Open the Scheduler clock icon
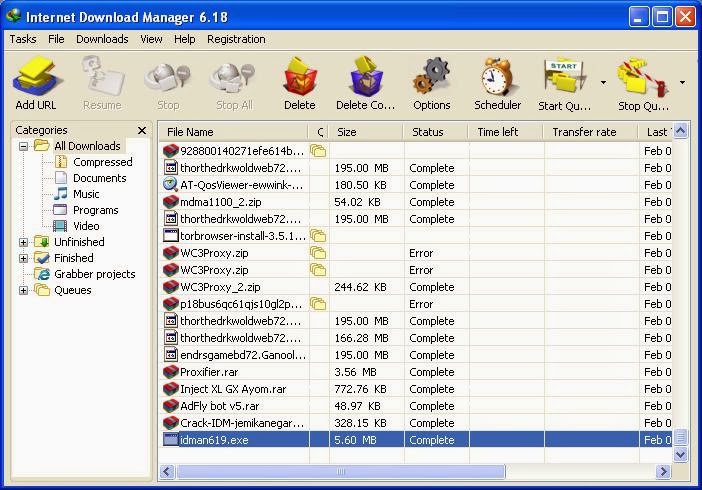The height and width of the screenshot is (490, 702). point(497,77)
